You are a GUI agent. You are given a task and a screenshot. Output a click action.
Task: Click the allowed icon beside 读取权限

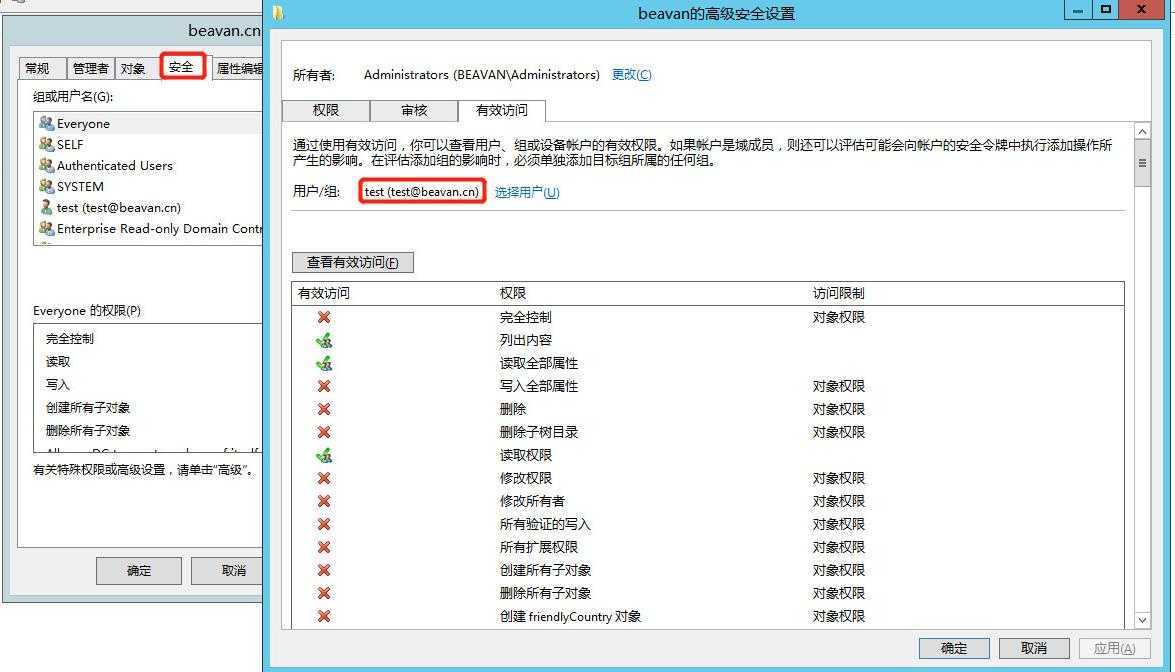pos(324,455)
